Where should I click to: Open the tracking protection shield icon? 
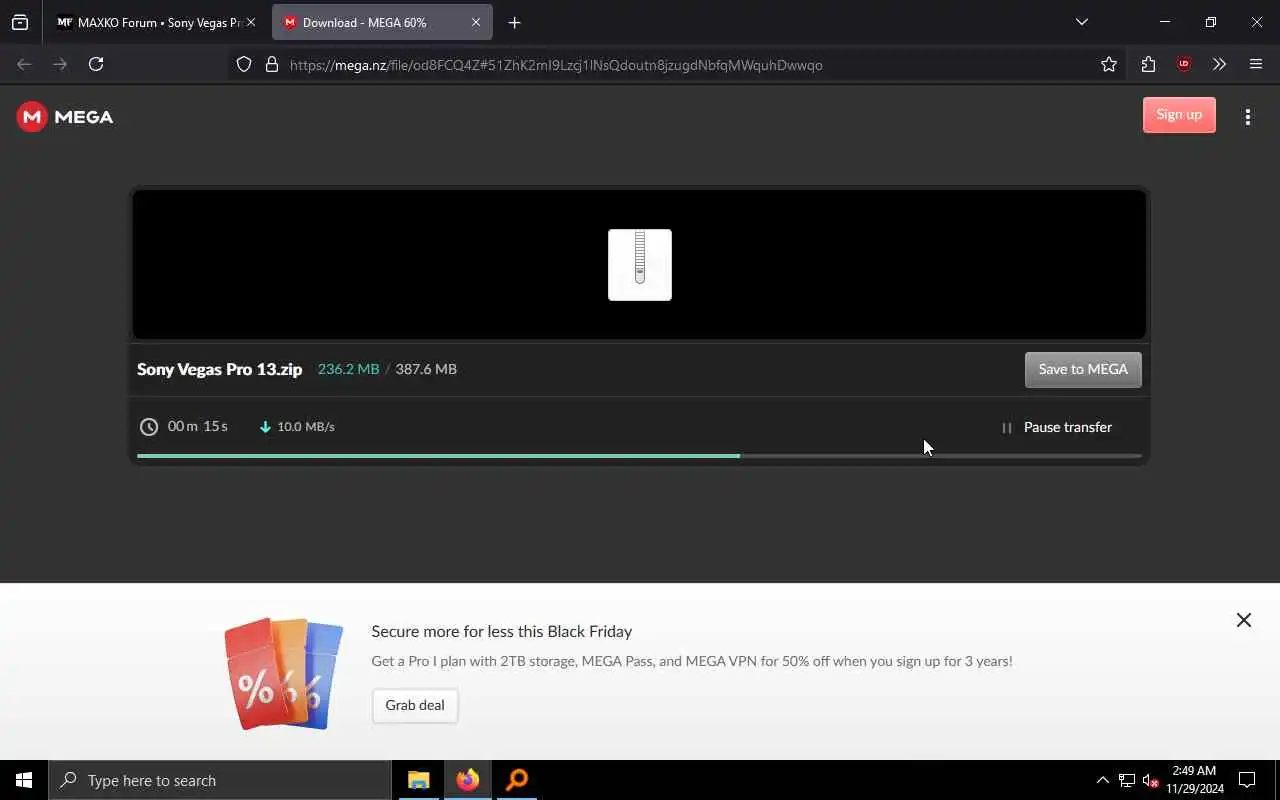pyautogui.click(x=244, y=64)
